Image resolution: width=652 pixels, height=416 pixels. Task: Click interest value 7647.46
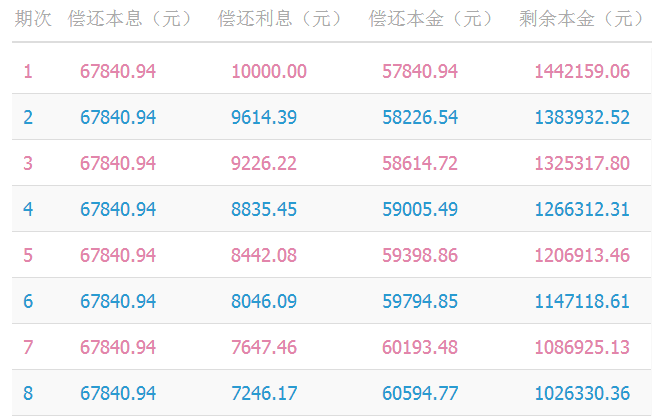pyautogui.click(x=264, y=347)
